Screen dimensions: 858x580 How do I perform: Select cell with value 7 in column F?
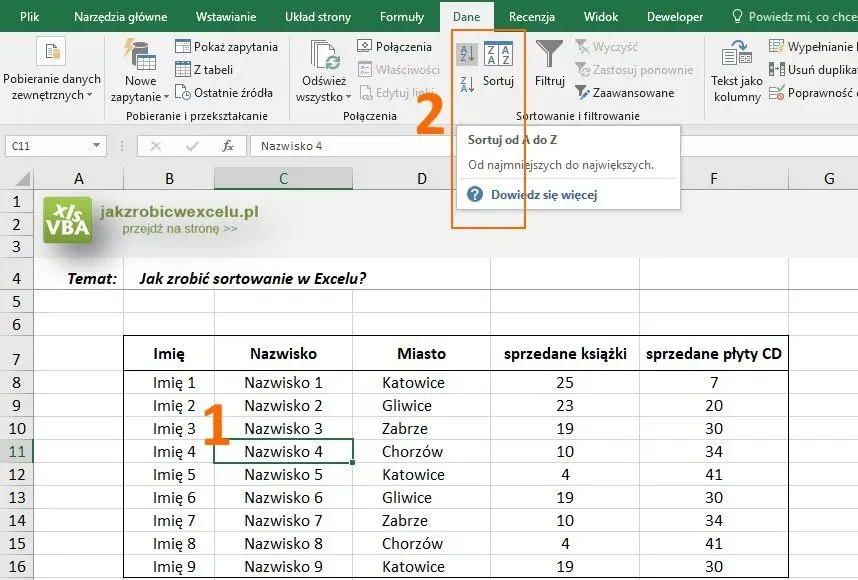click(x=714, y=382)
